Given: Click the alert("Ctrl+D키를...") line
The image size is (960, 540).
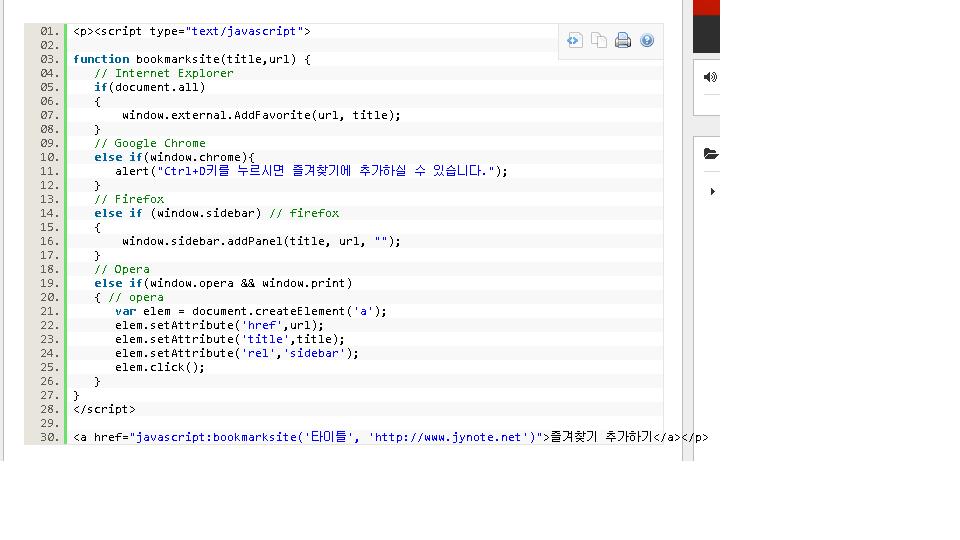Looking at the screenshot, I should click(x=311, y=171).
